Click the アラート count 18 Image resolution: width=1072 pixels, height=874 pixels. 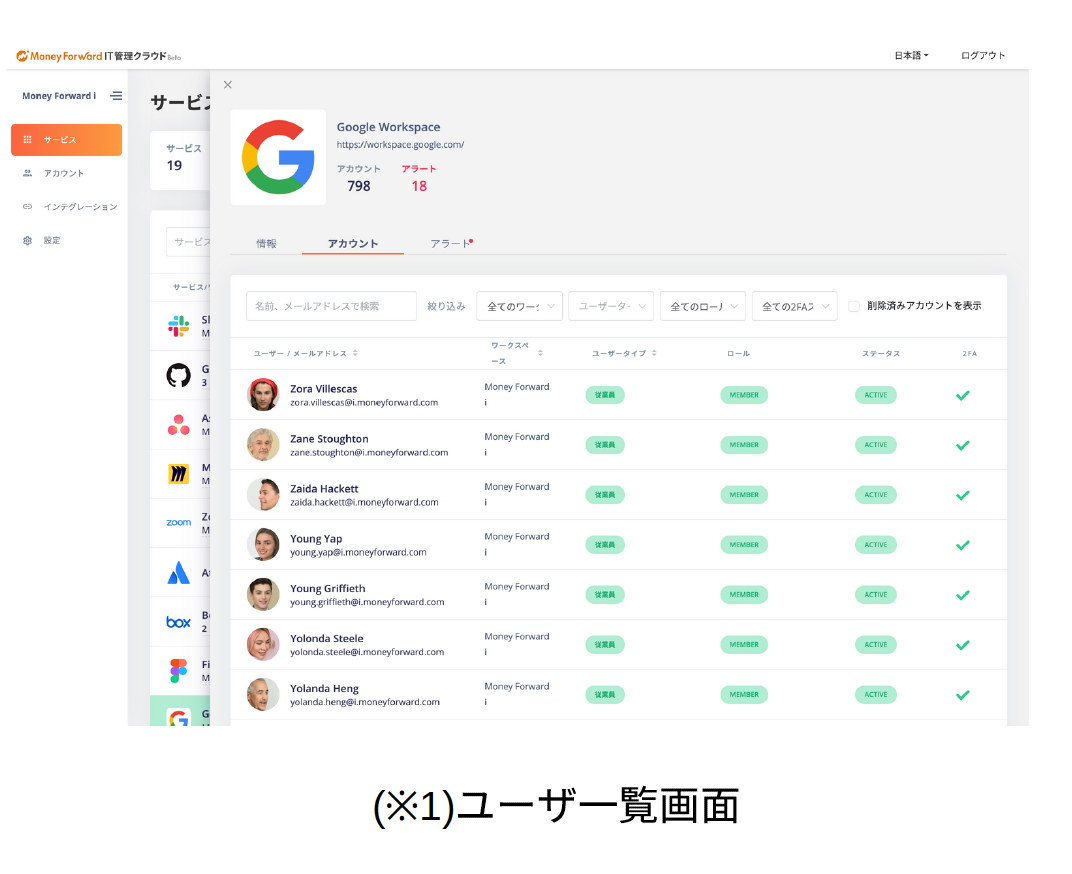tap(419, 186)
